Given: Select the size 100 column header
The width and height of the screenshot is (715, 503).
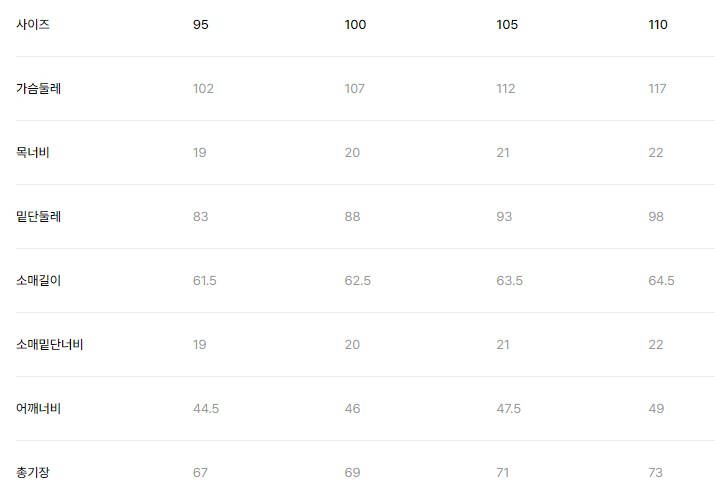Looking at the screenshot, I should 355,25.
